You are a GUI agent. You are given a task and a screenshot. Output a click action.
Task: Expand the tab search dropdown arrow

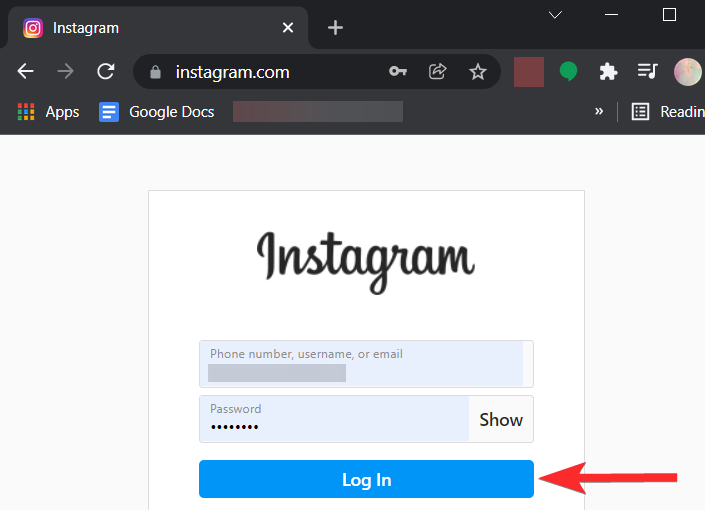(x=556, y=15)
